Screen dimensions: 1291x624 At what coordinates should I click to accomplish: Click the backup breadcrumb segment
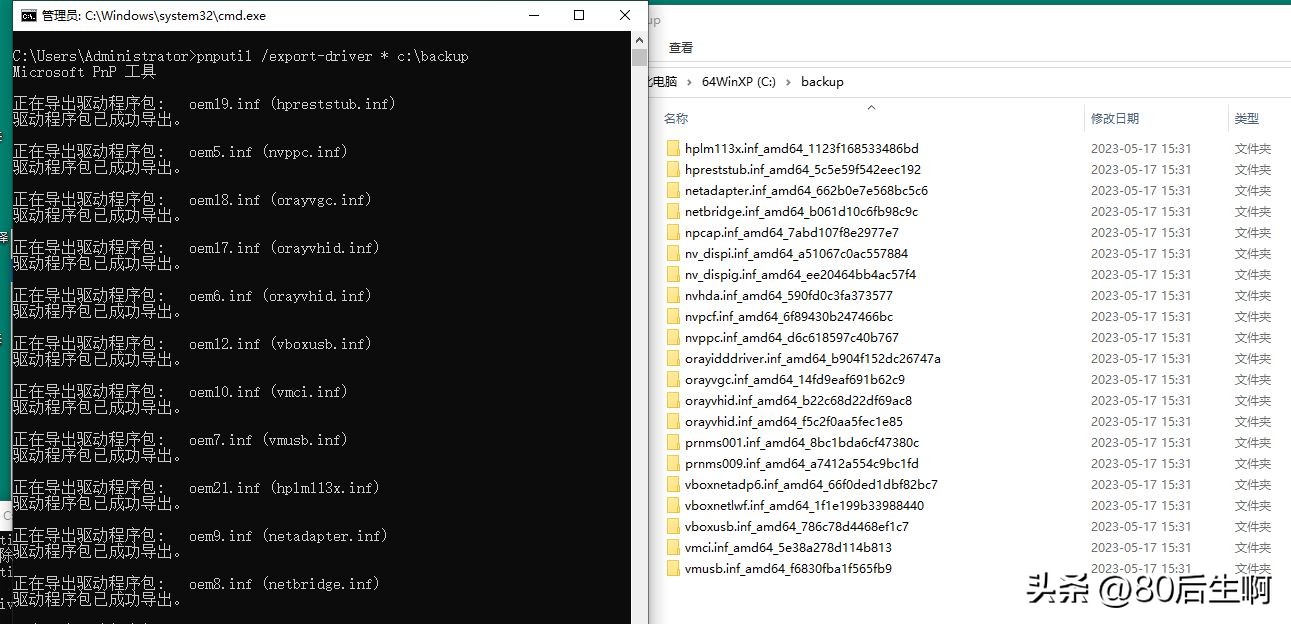coord(822,82)
